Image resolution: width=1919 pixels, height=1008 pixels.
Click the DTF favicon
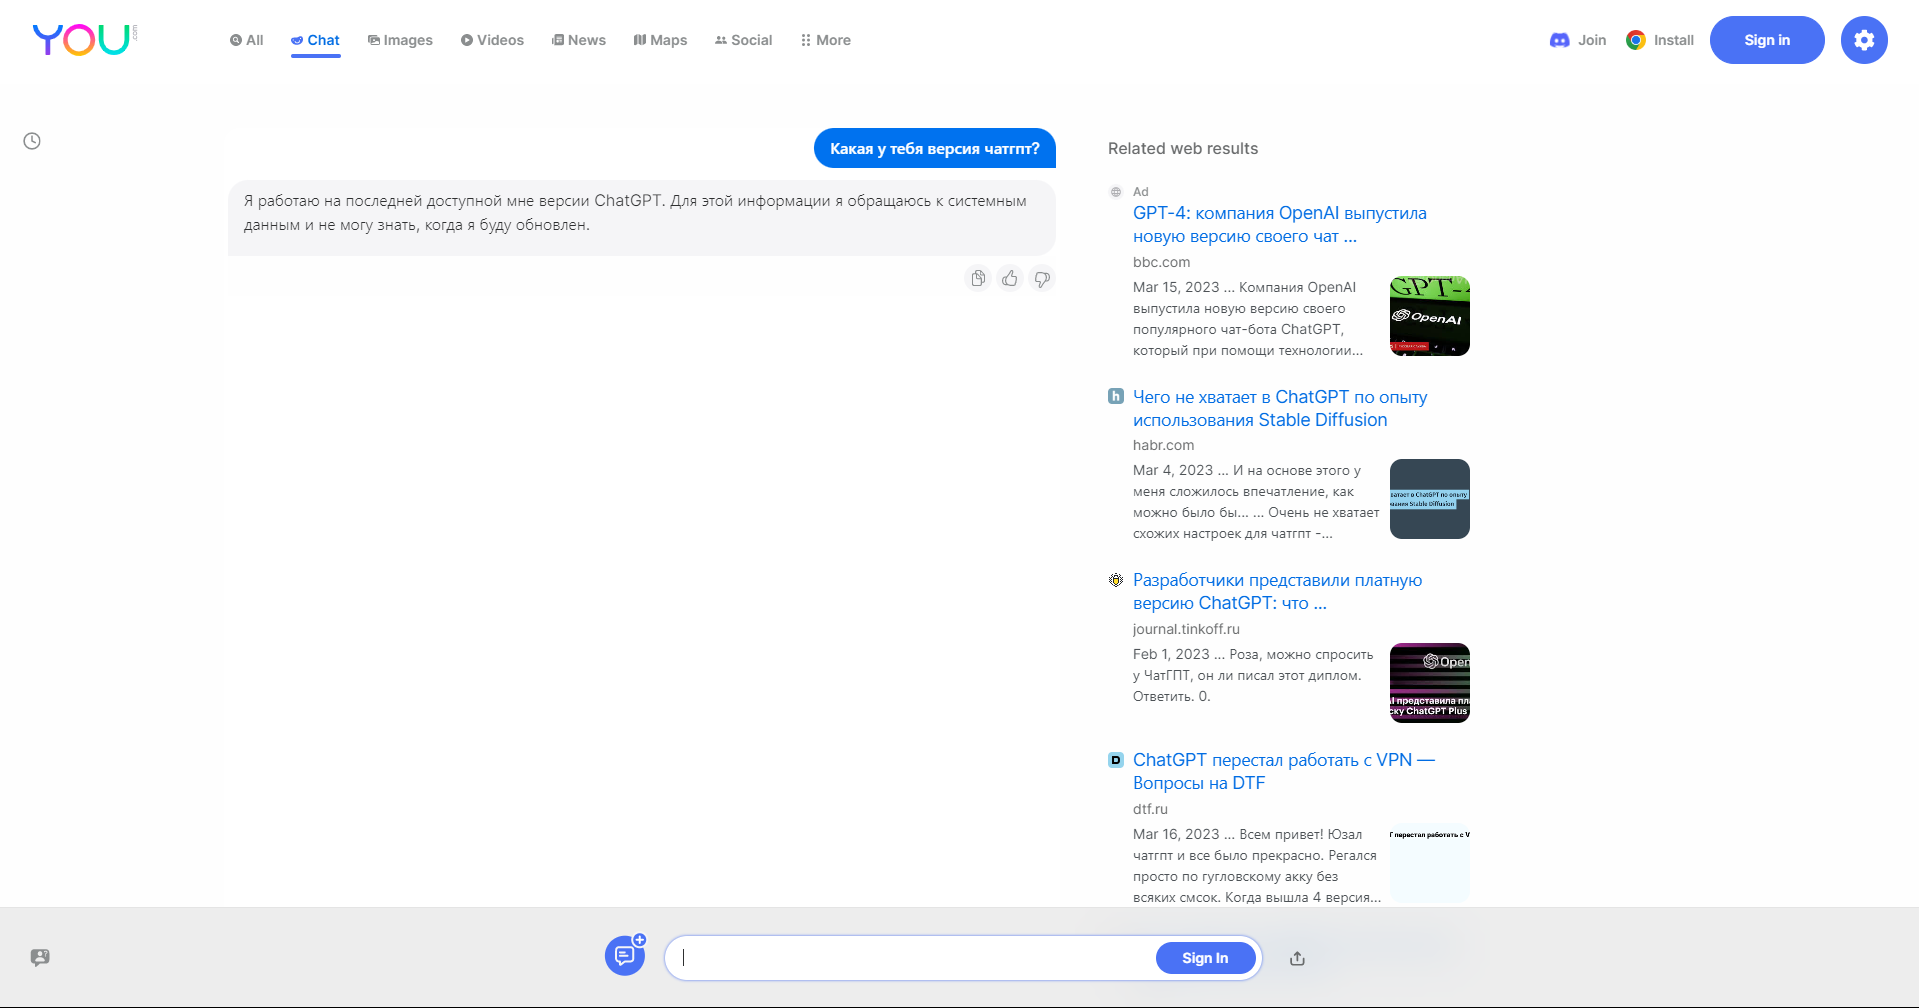[1116, 760]
